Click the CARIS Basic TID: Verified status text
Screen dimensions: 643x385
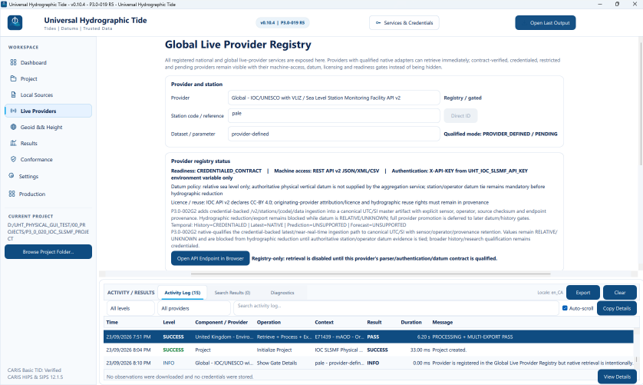34,370
